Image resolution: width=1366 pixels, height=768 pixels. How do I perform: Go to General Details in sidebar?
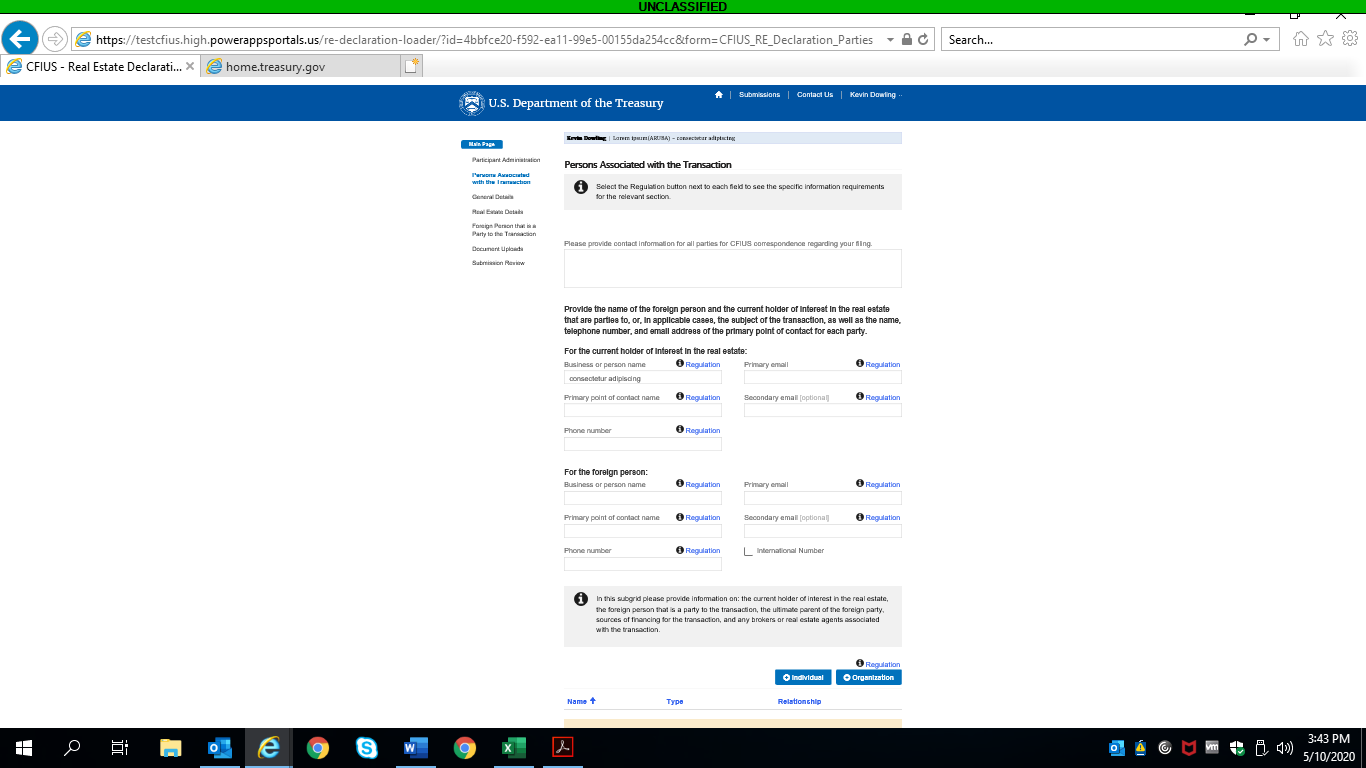click(x=493, y=197)
